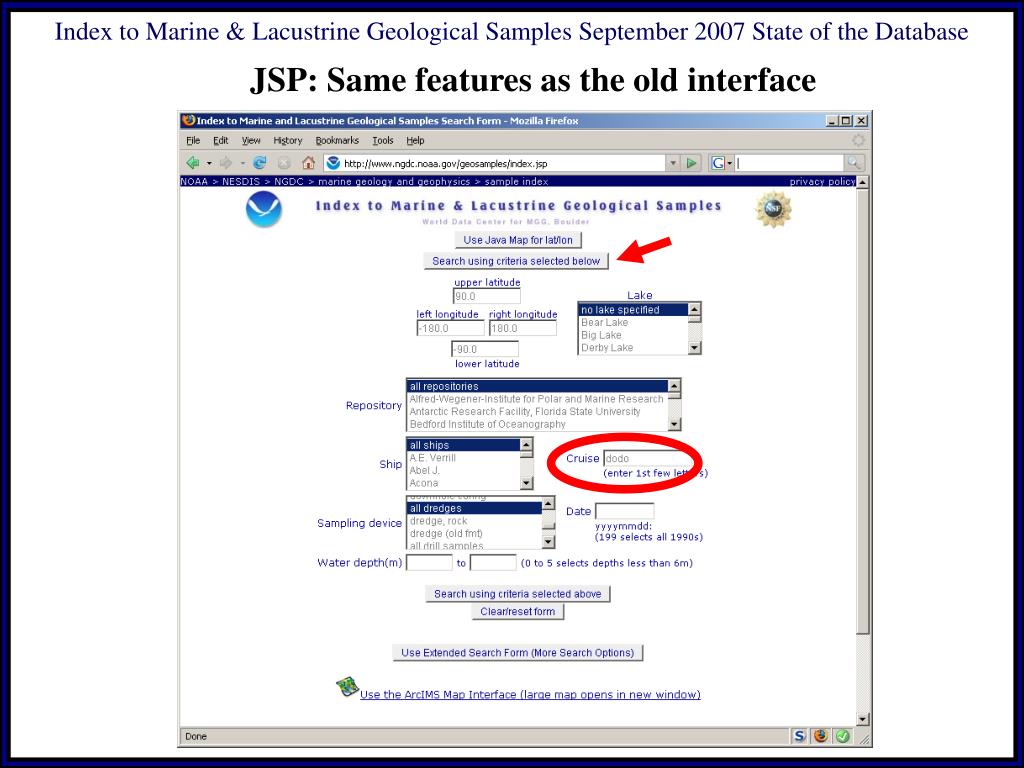The width and height of the screenshot is (1024, 768).
Task: Click the Sampling device list down arrow
Action: 548,541
